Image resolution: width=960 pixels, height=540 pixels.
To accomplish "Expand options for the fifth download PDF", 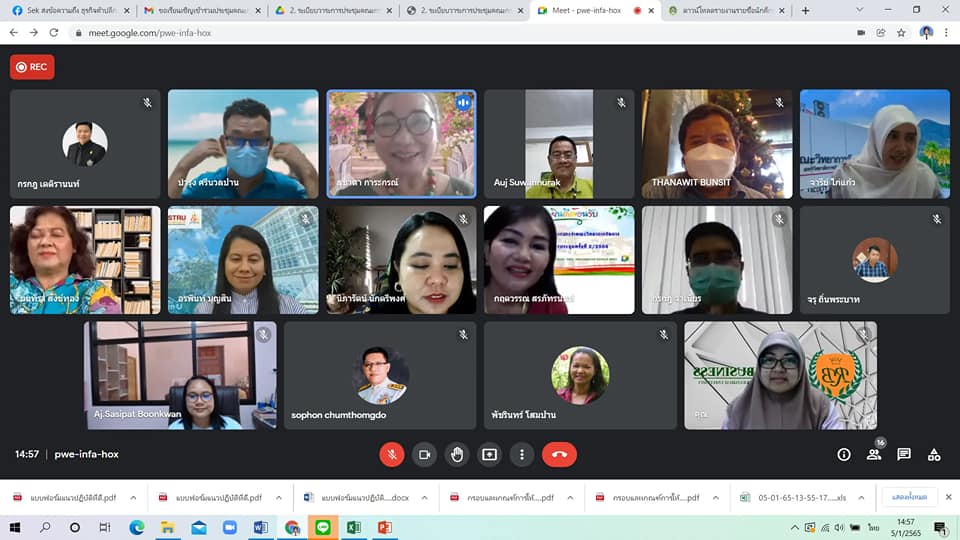I will click(715, 498).
